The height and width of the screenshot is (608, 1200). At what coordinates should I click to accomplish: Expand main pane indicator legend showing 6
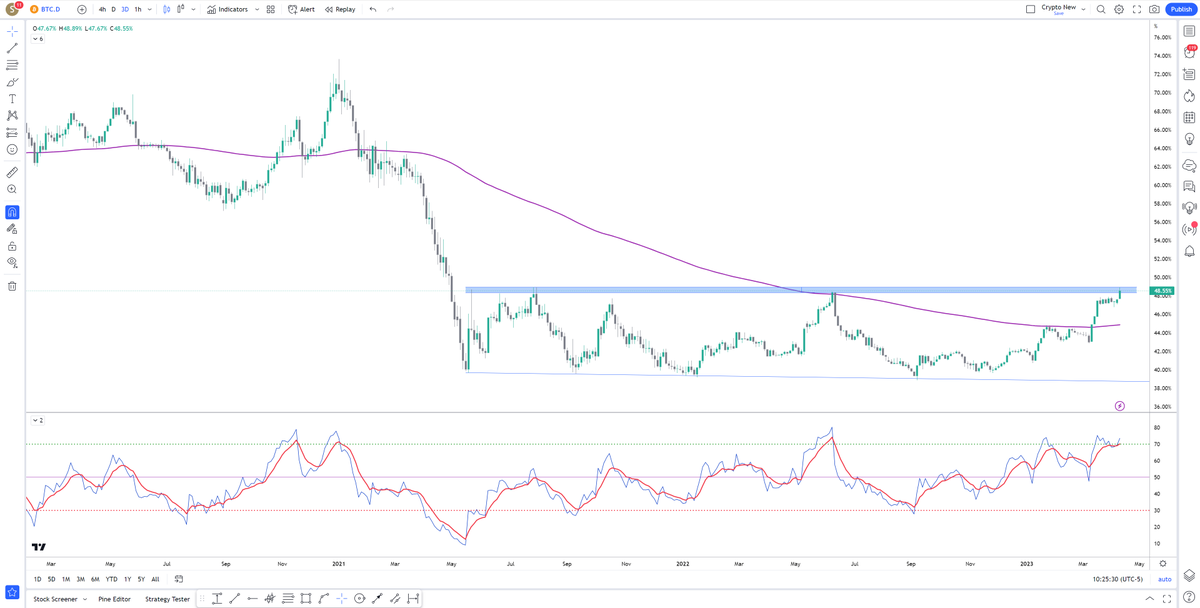(x=38, y=39)
